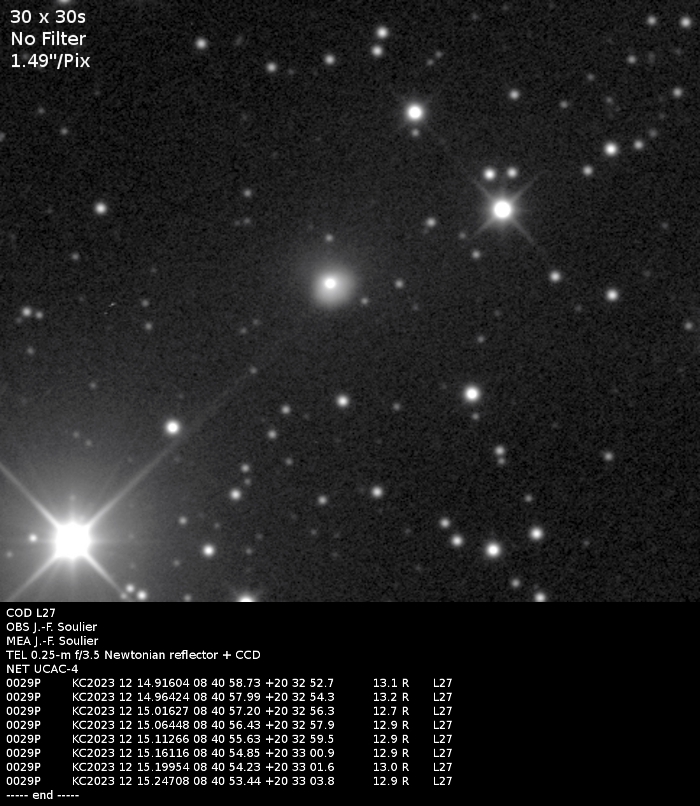Click the "----- end -----" line
Image resolution: width=700 pixels, height=806 pixels.
pyautogui.click(x=43, y=795)
